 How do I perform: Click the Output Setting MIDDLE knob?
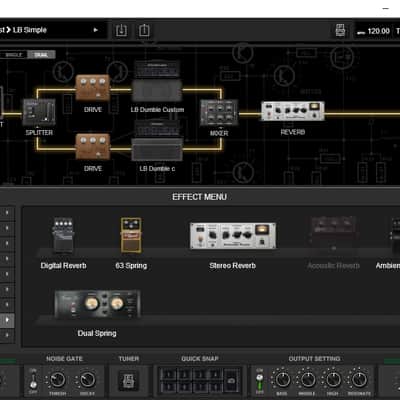tap(307, 379)
